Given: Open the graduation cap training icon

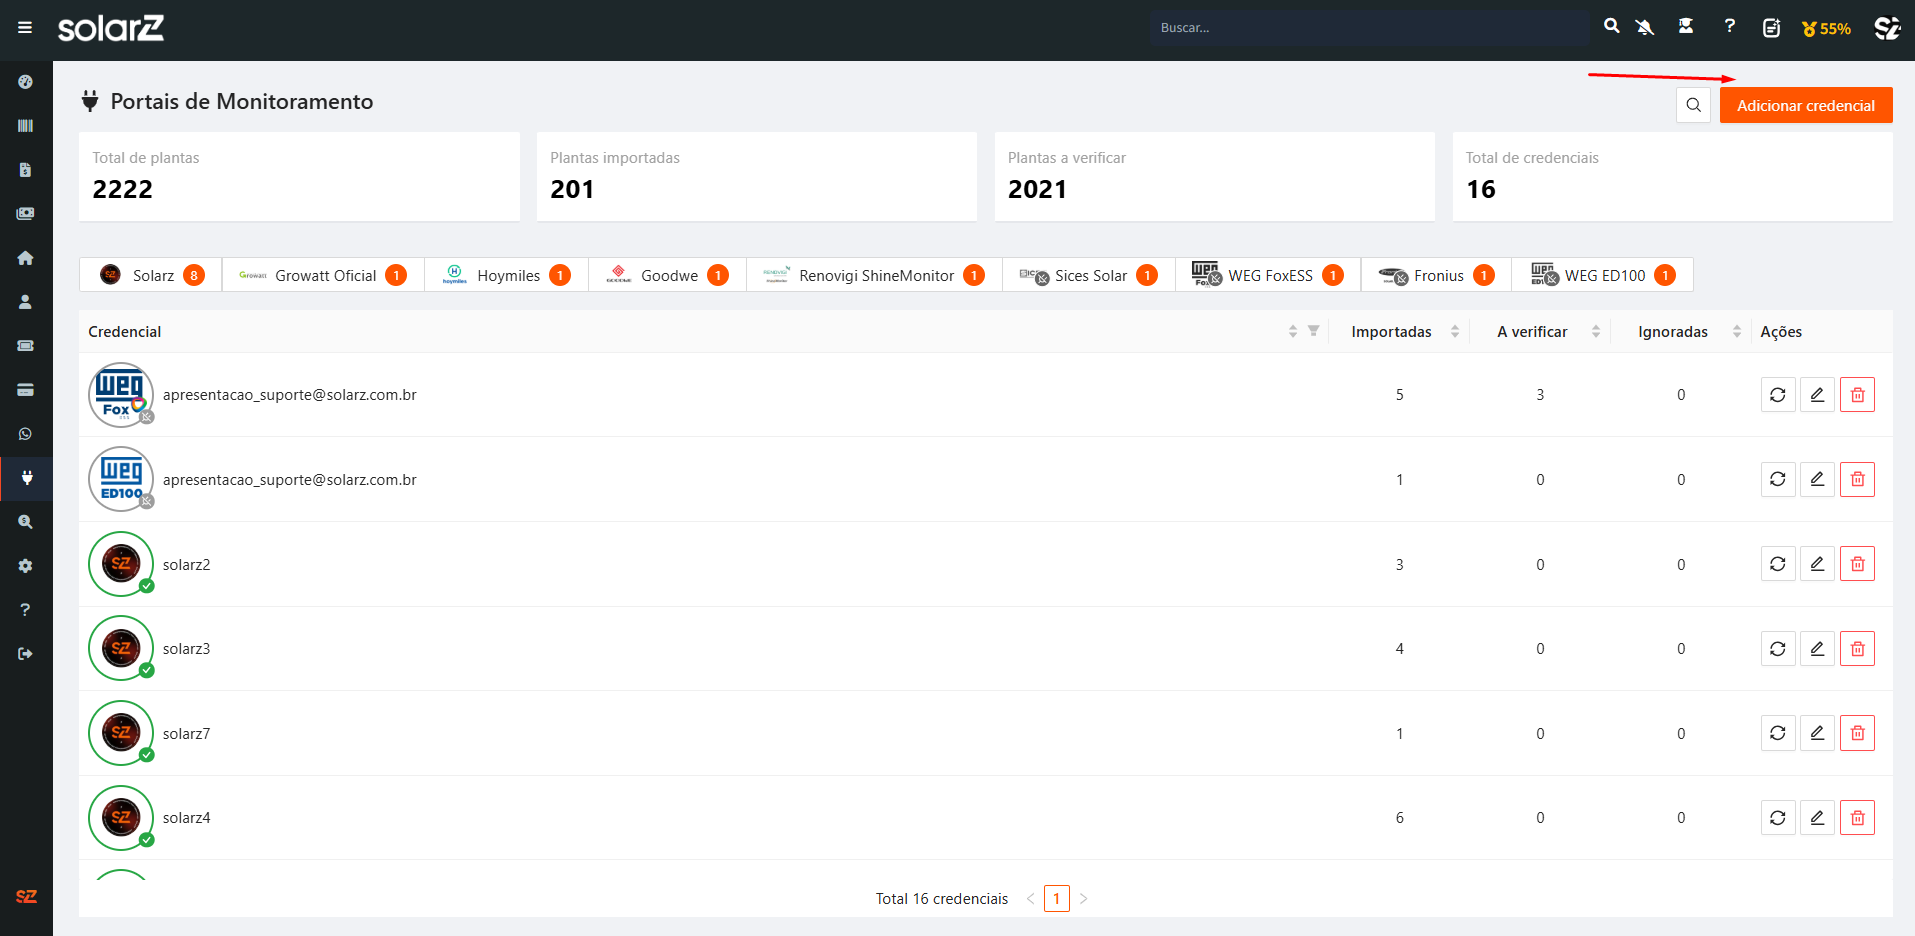Looking at the screenshot, I should point(1686,27).
